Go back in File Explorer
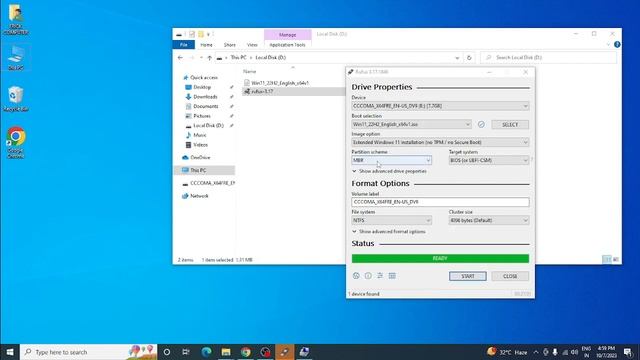This screenshot has height=360, width=640. click(180, 58)
